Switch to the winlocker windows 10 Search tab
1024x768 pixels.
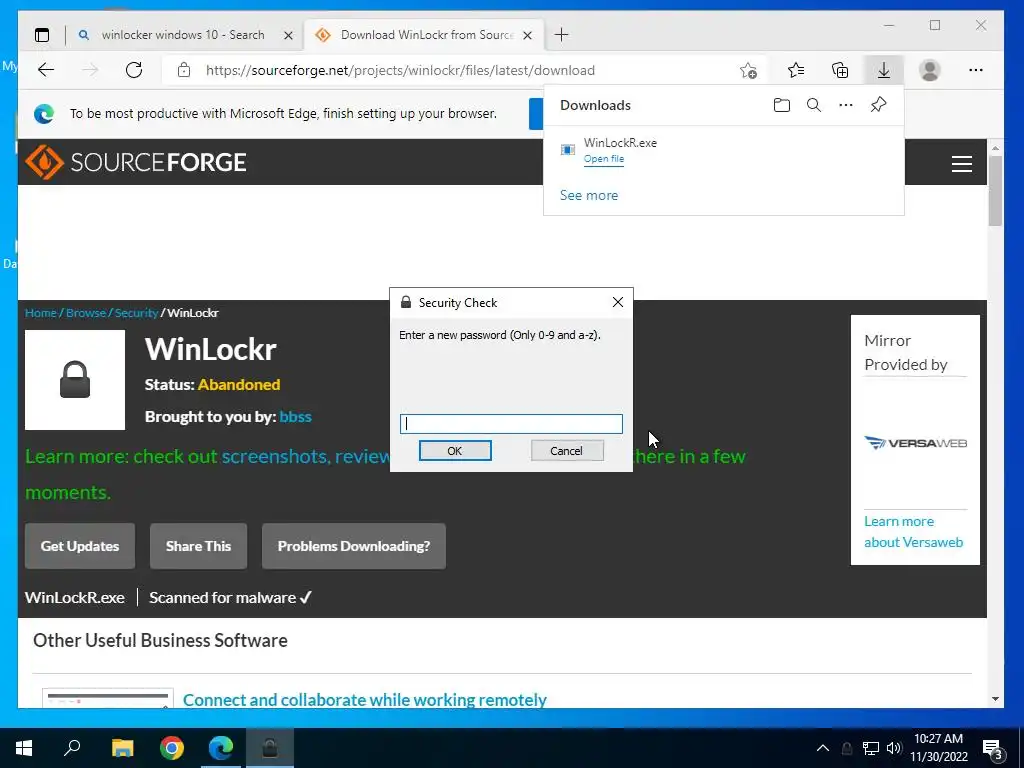(183, 35)
